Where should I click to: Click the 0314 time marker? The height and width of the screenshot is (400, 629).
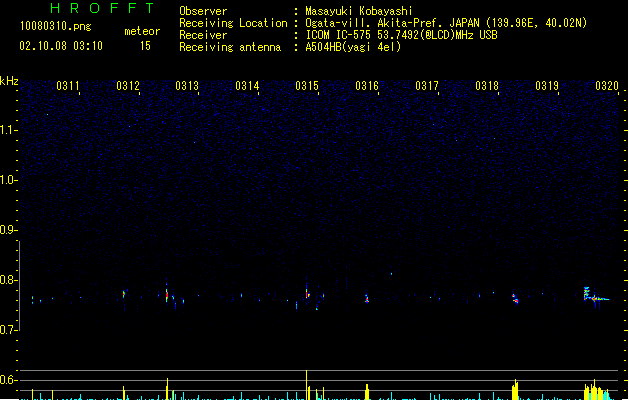[248, 86]
